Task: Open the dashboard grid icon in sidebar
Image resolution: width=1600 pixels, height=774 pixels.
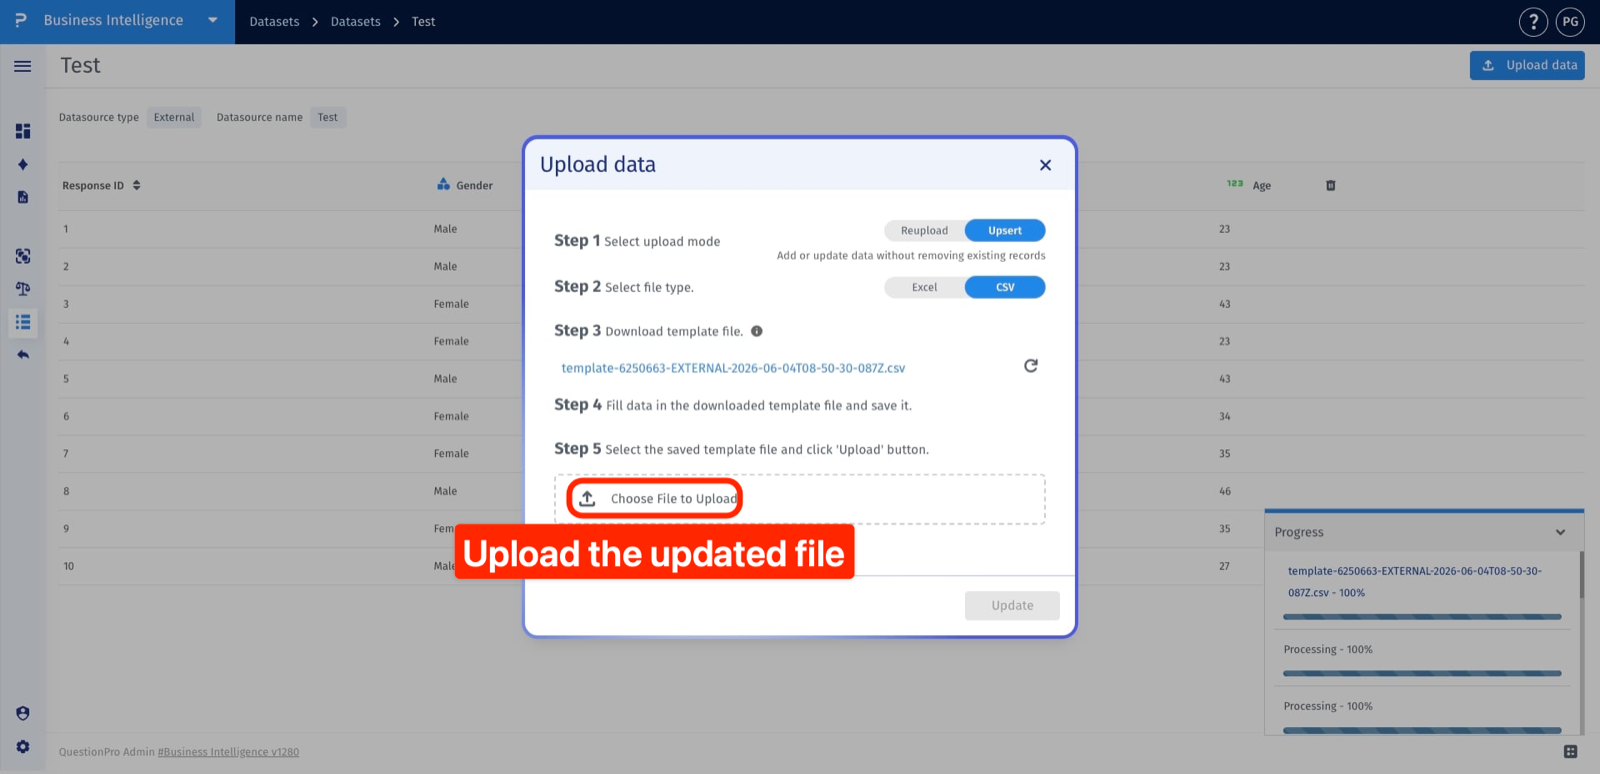Action: 22,131
